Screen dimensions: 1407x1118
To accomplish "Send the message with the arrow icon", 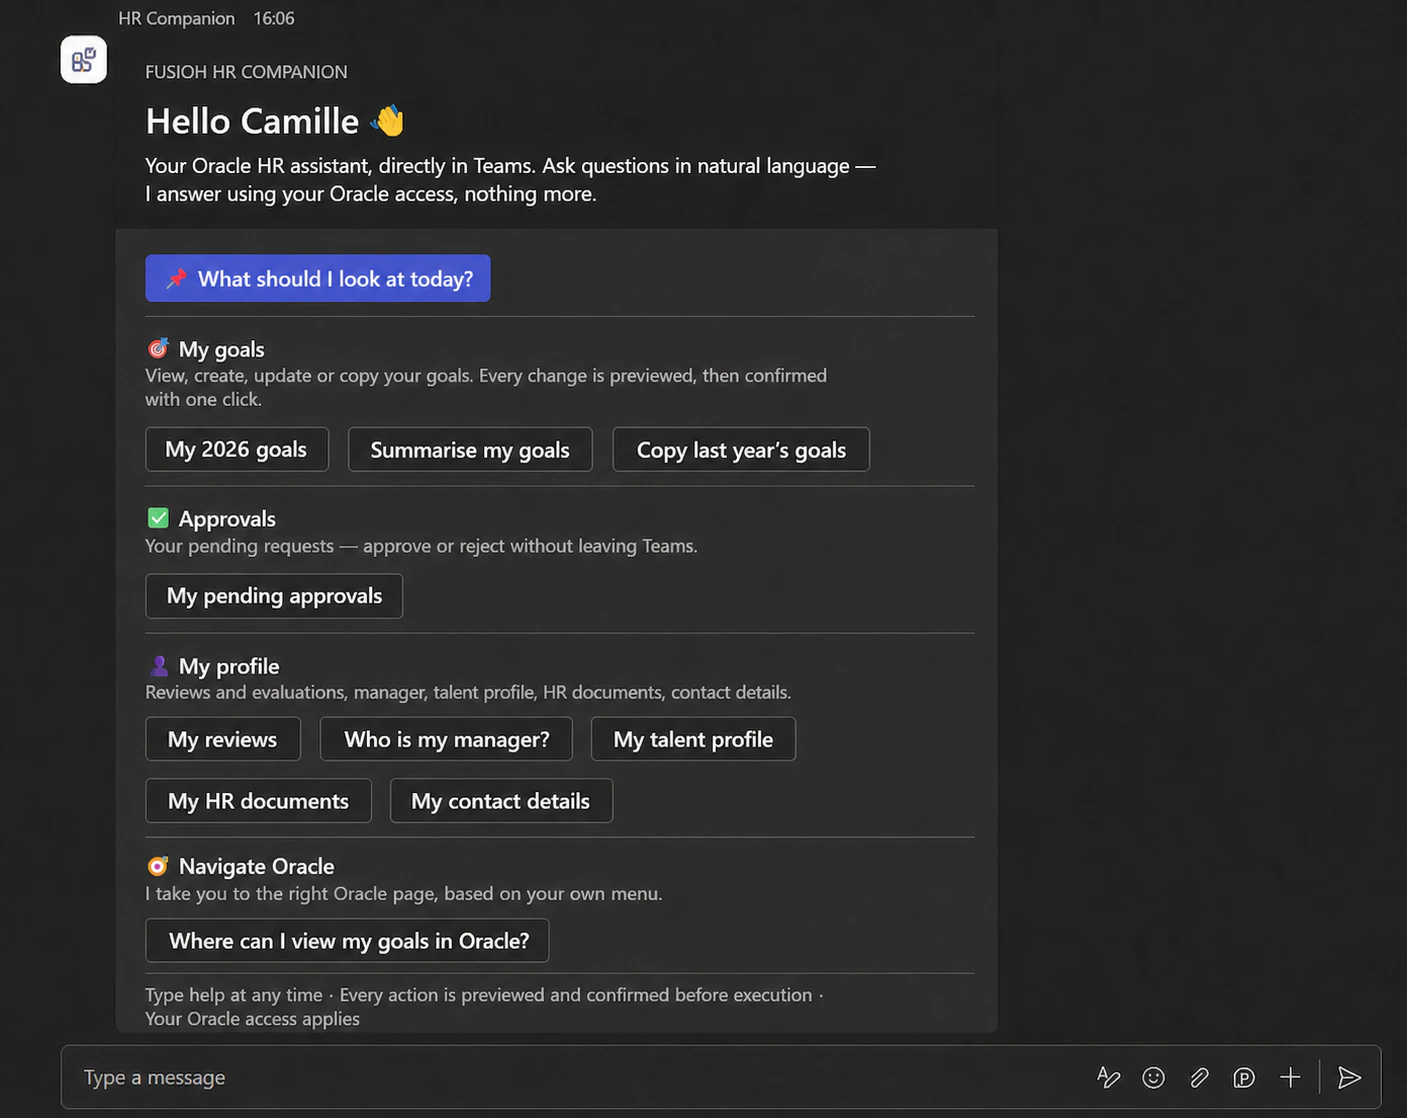I will point(1349,1077).
